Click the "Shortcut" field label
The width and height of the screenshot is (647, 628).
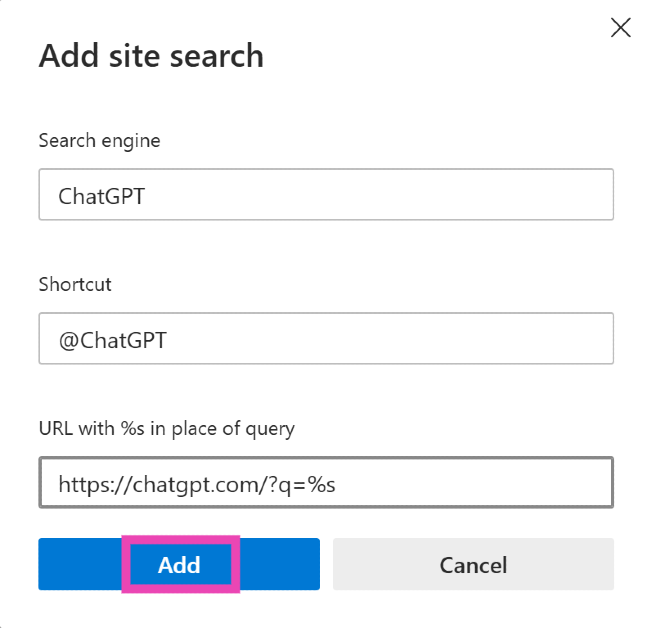coord(75,284)
